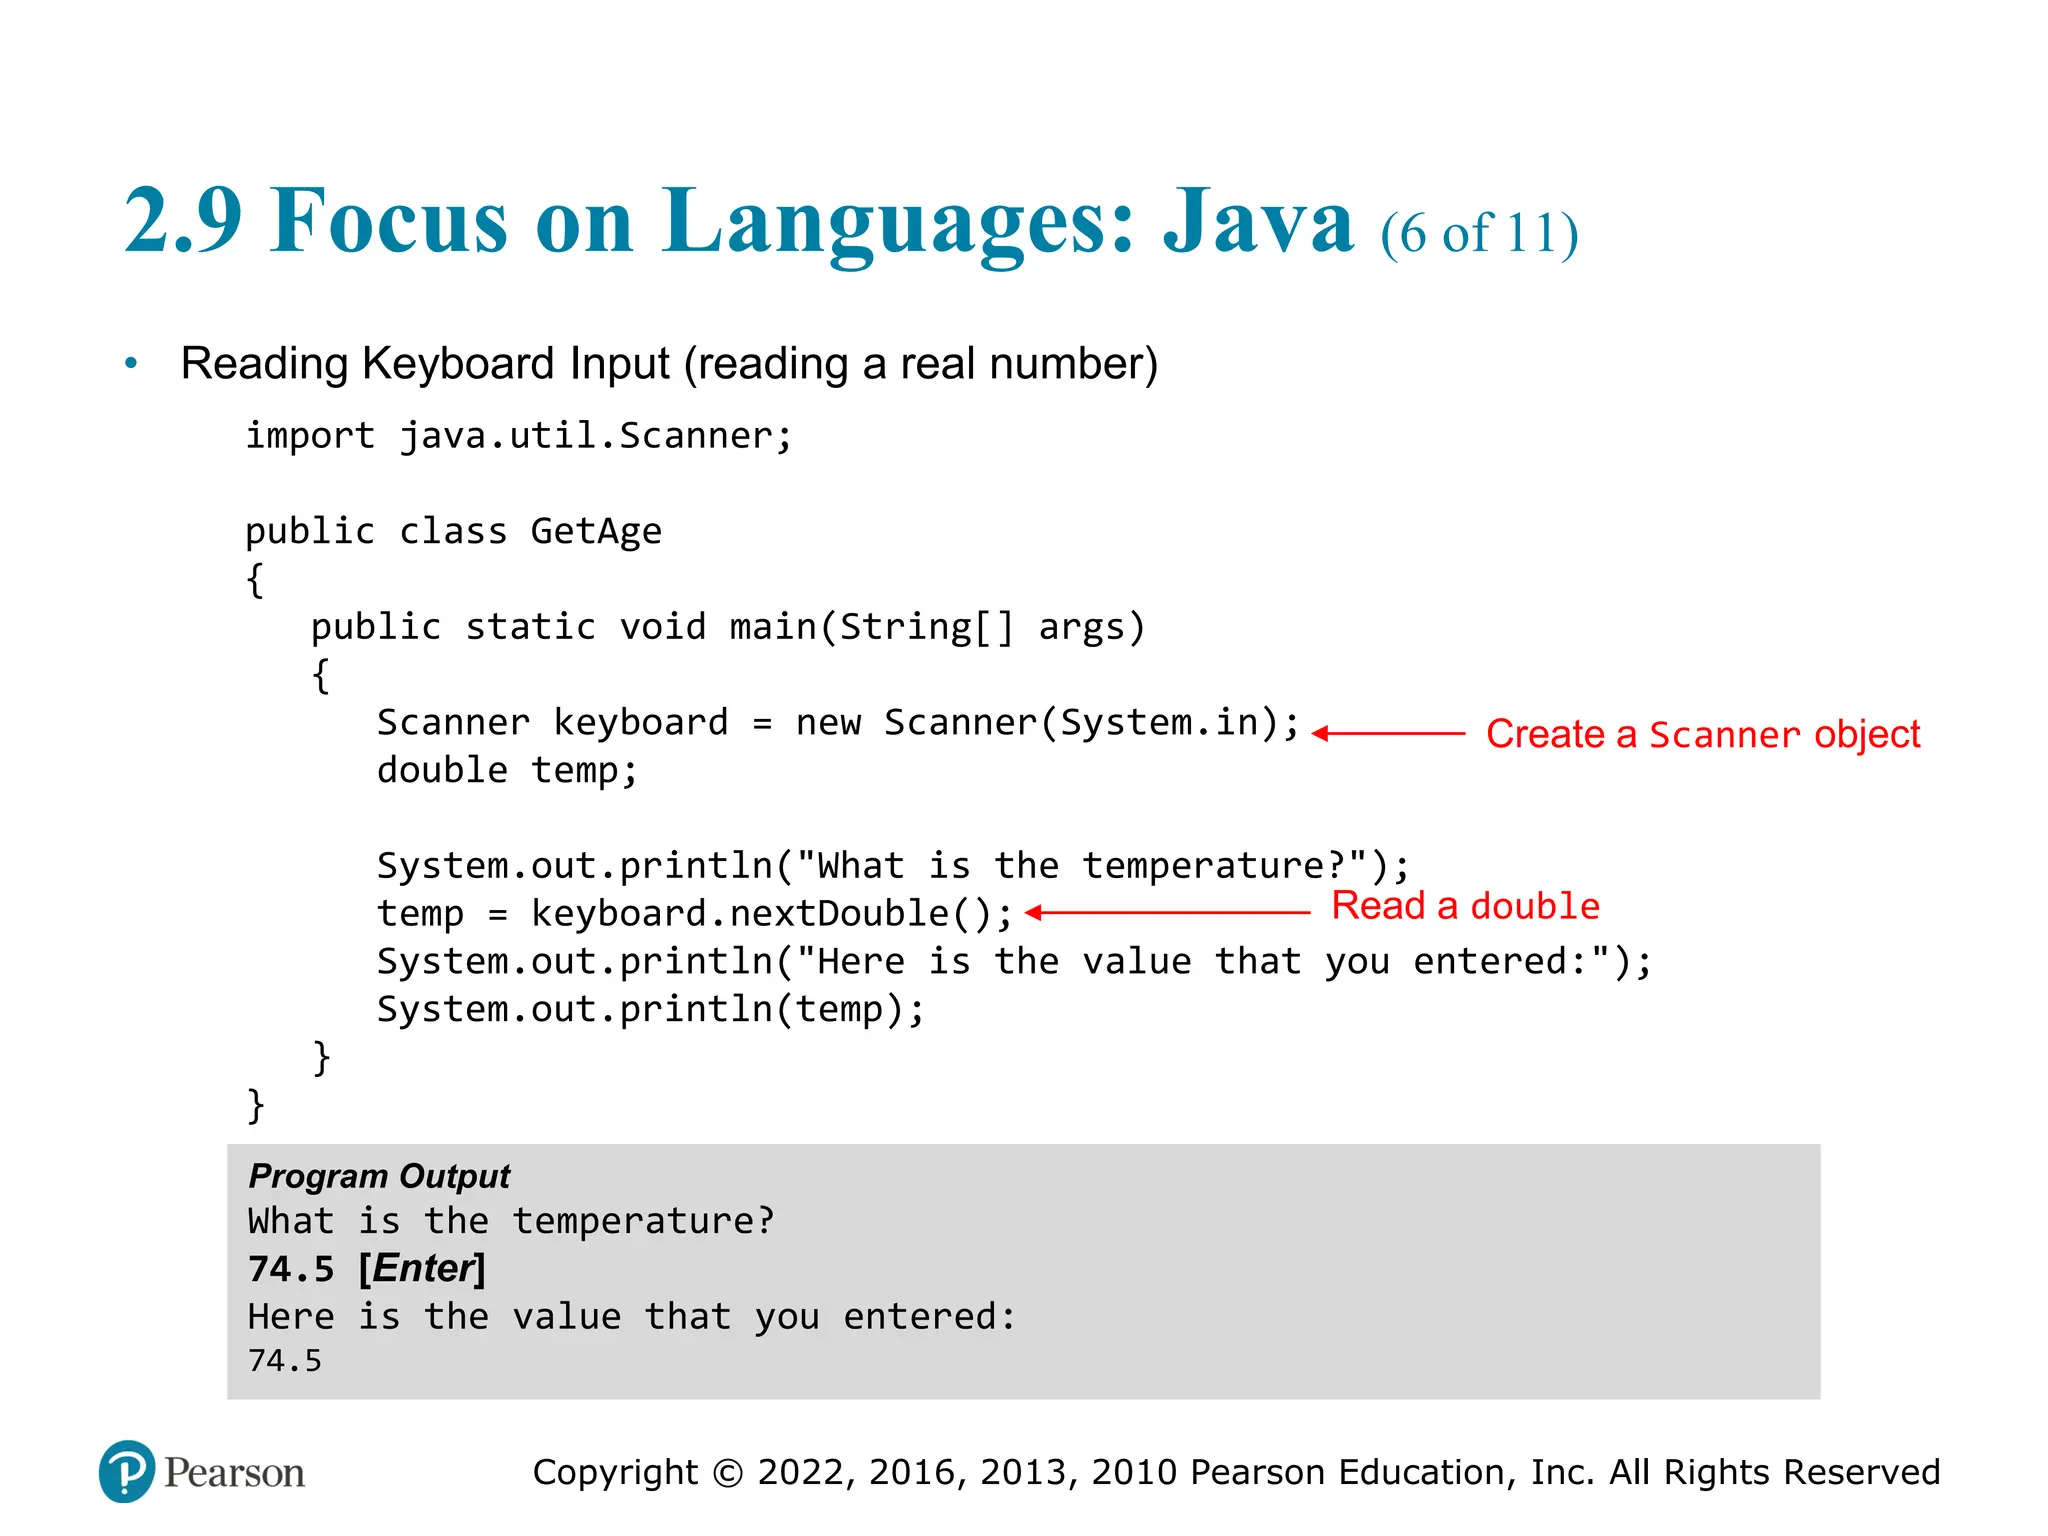
Task: Click the 'Pearson' wordmark text
Action: tap(235, 1473)
